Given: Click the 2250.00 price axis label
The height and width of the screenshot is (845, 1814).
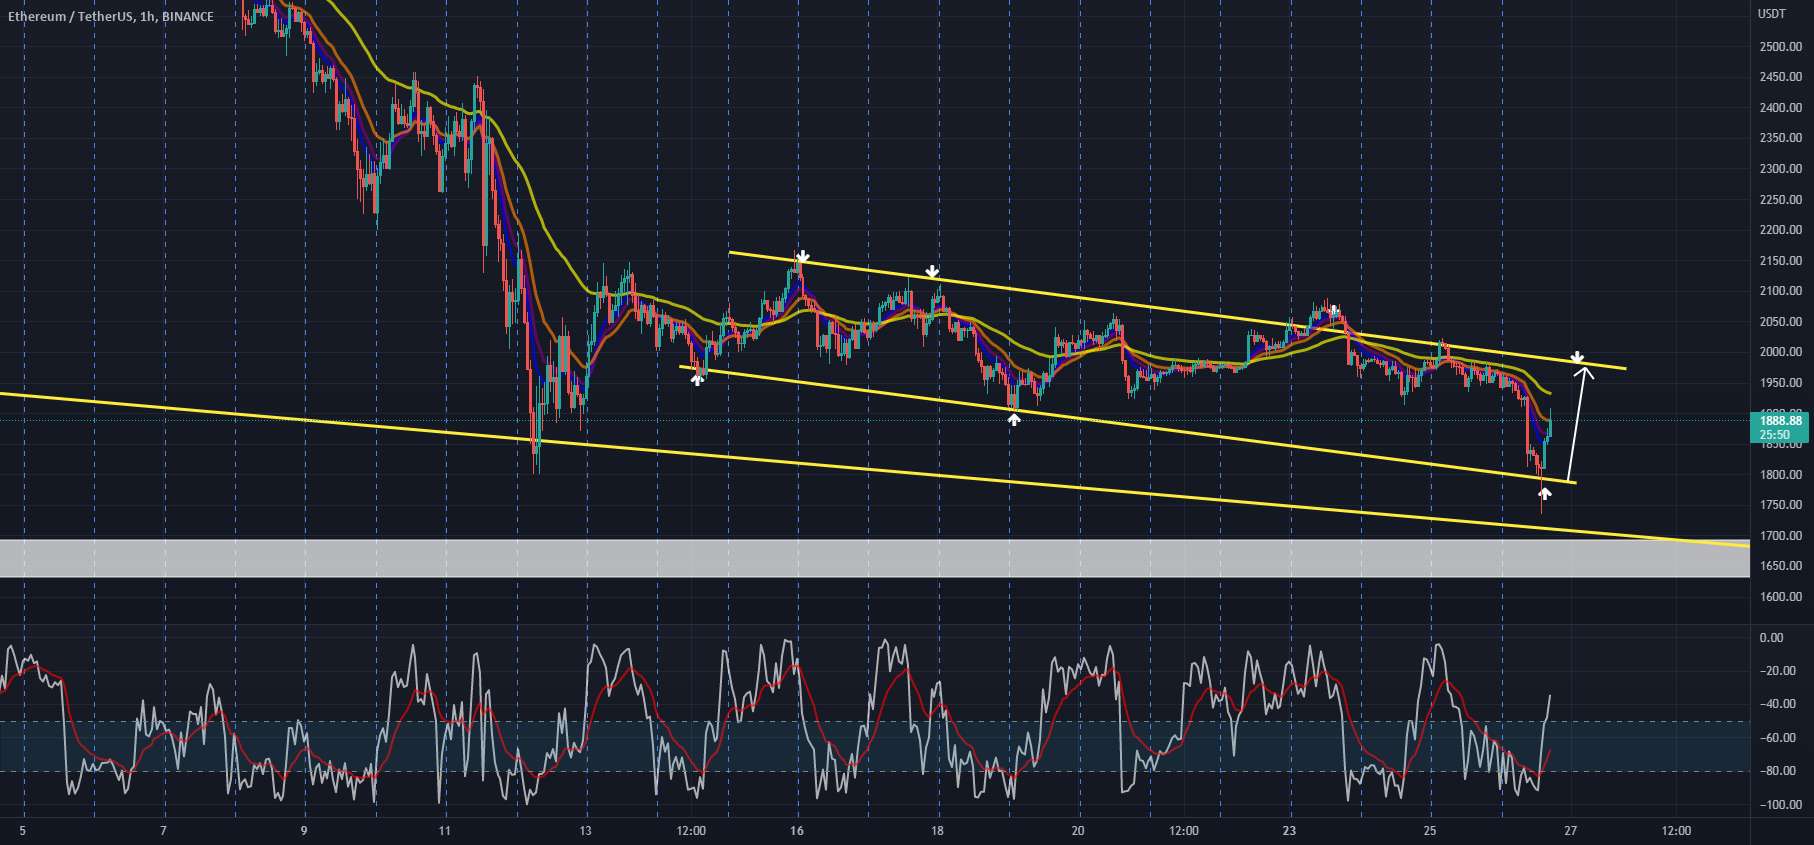Looking at the screenshot, I should pyautogui.click(x=1780, y=200).
